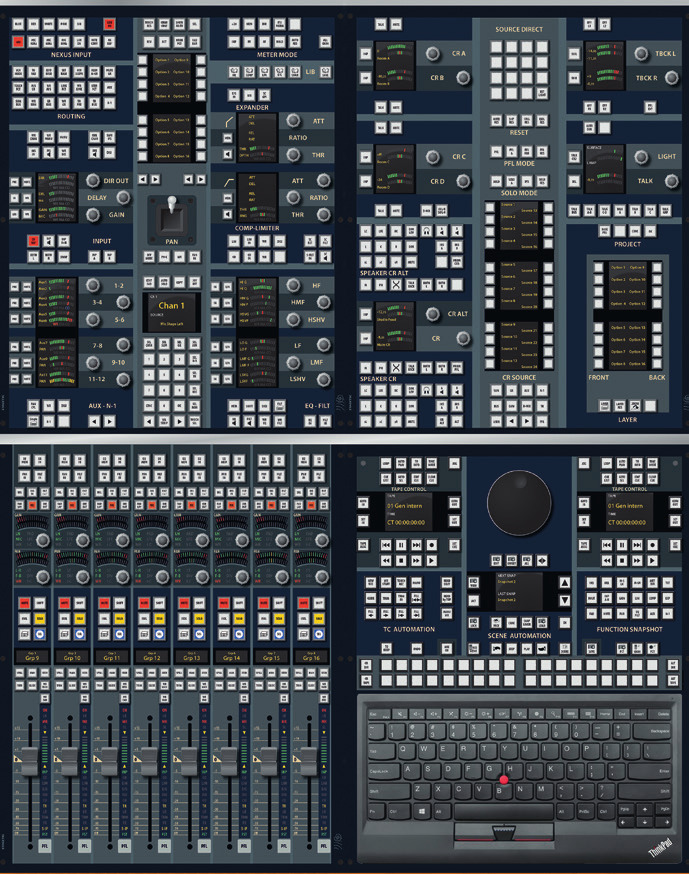689x874 pixels.
Task: Click the LIGHT knob
Action: 641,157
